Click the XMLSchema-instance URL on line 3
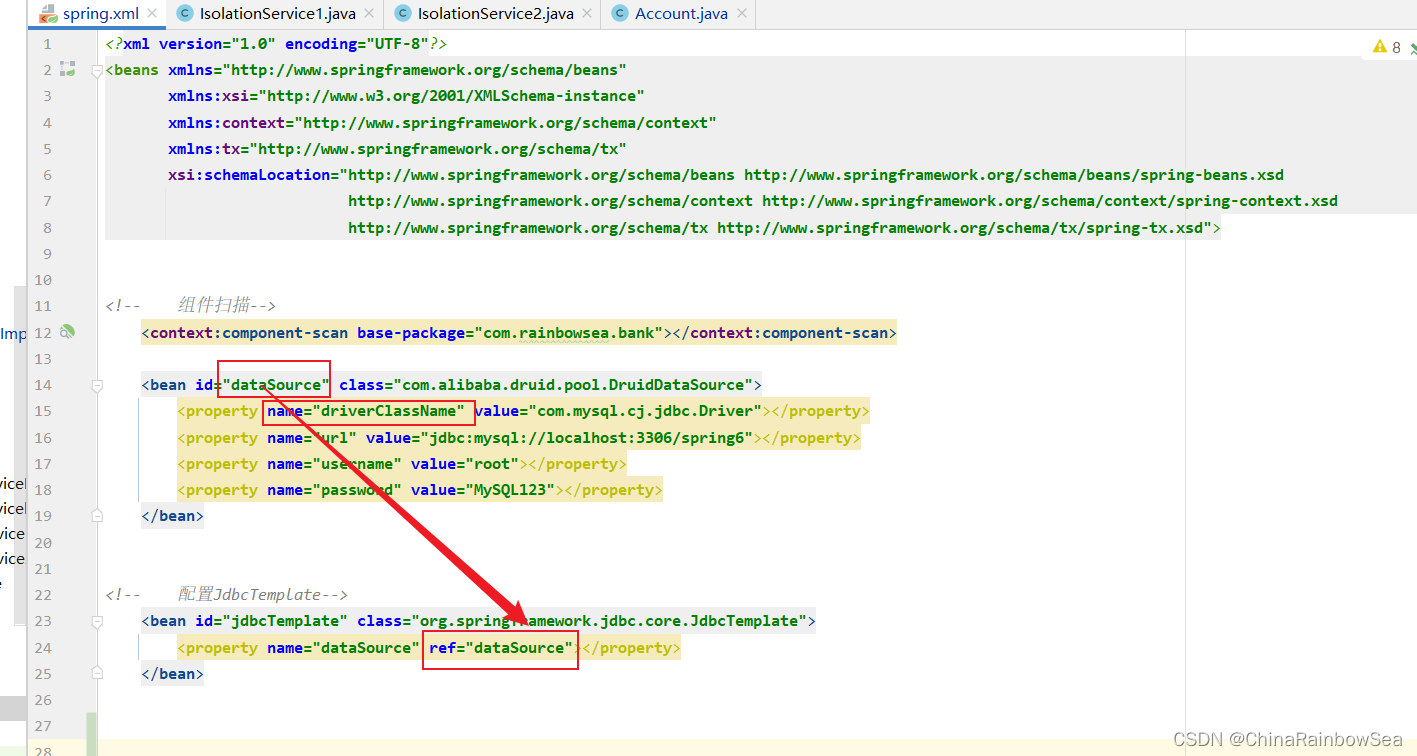Viewport: 1417px width, 756px height. 451,96
